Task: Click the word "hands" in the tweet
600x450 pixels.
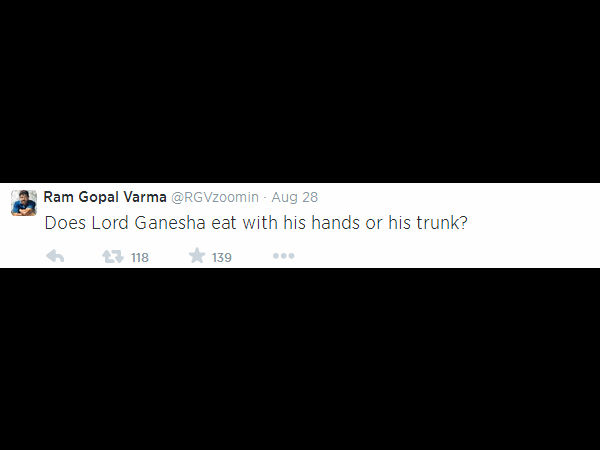Action: point(338,223)
